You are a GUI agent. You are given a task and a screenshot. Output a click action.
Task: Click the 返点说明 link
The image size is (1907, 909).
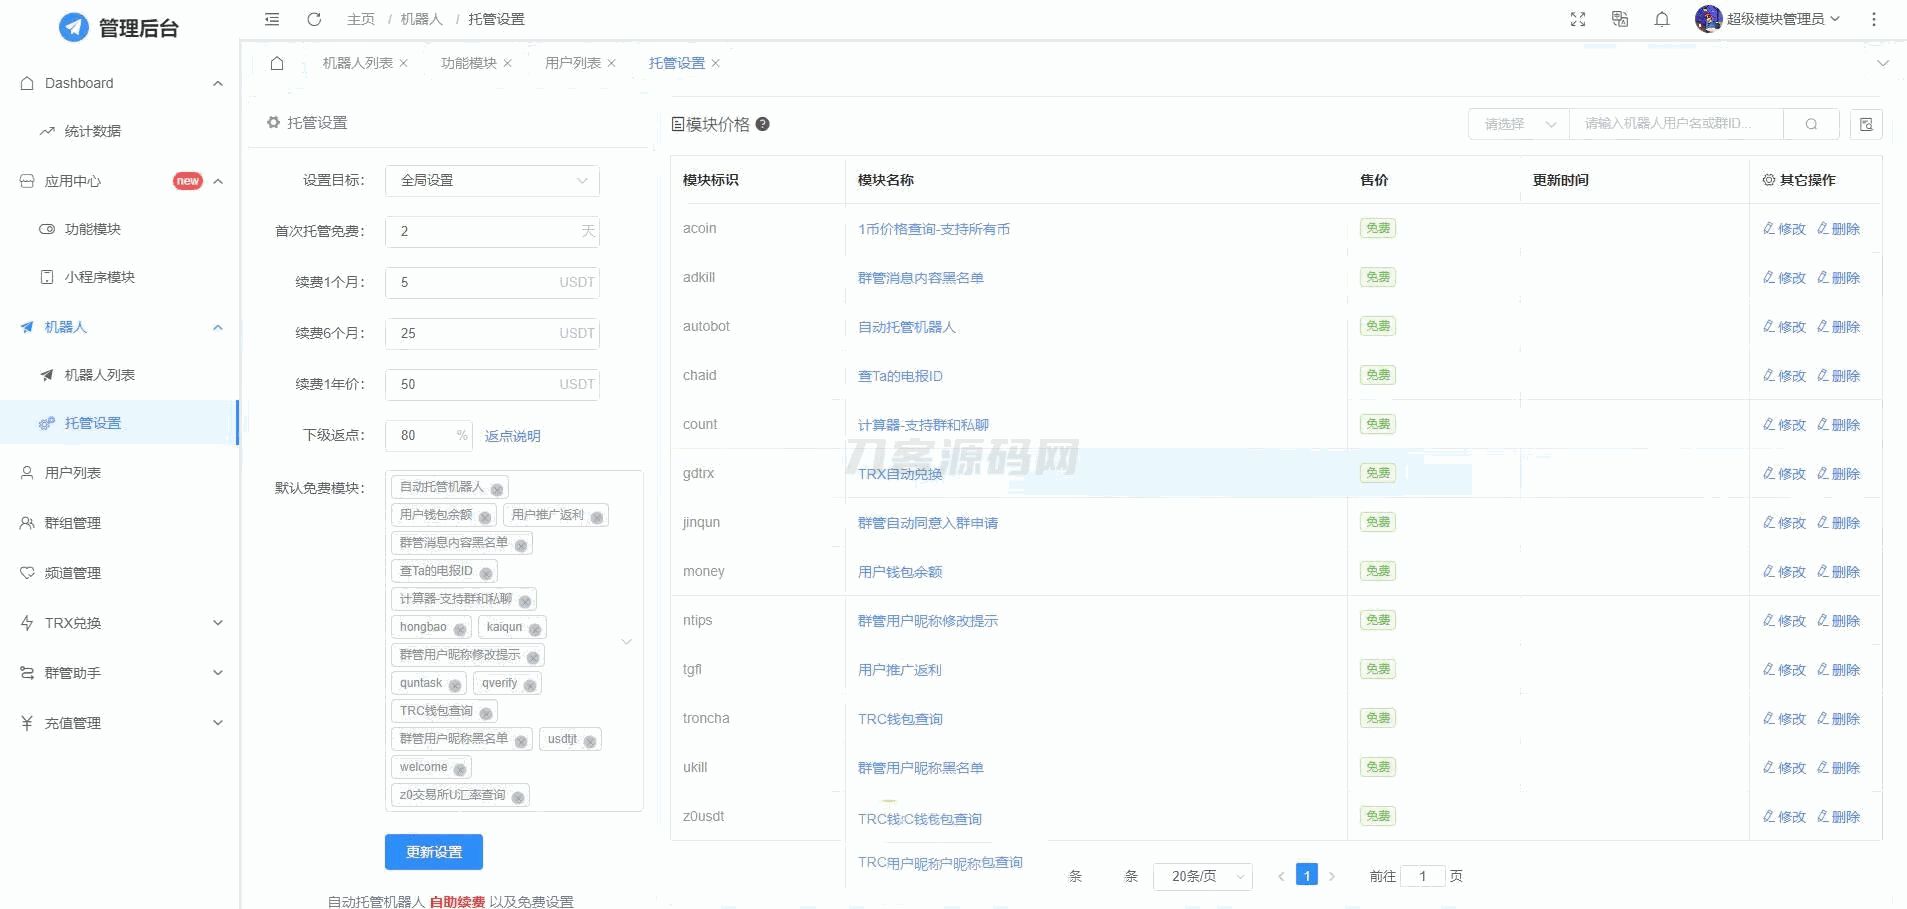coord(512,436)
